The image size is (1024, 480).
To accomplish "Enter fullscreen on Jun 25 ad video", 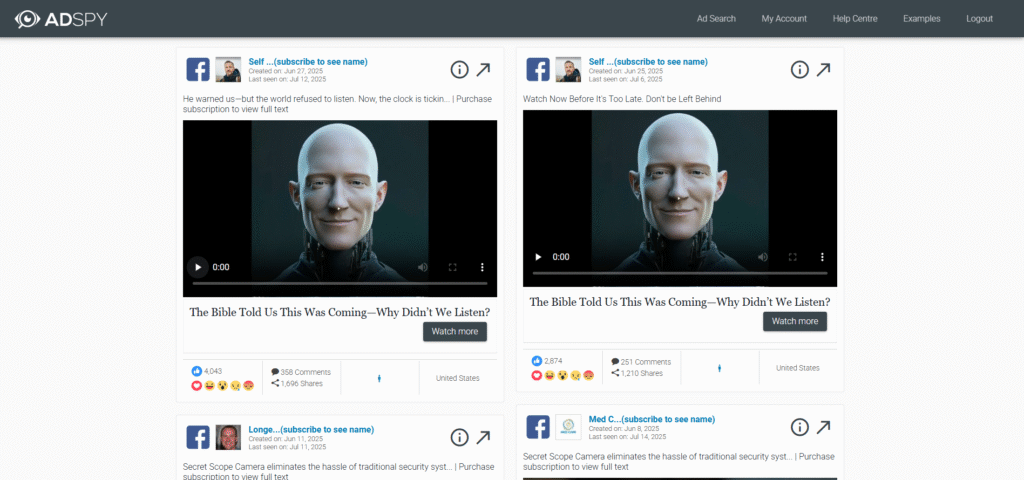I will point(792,257).
